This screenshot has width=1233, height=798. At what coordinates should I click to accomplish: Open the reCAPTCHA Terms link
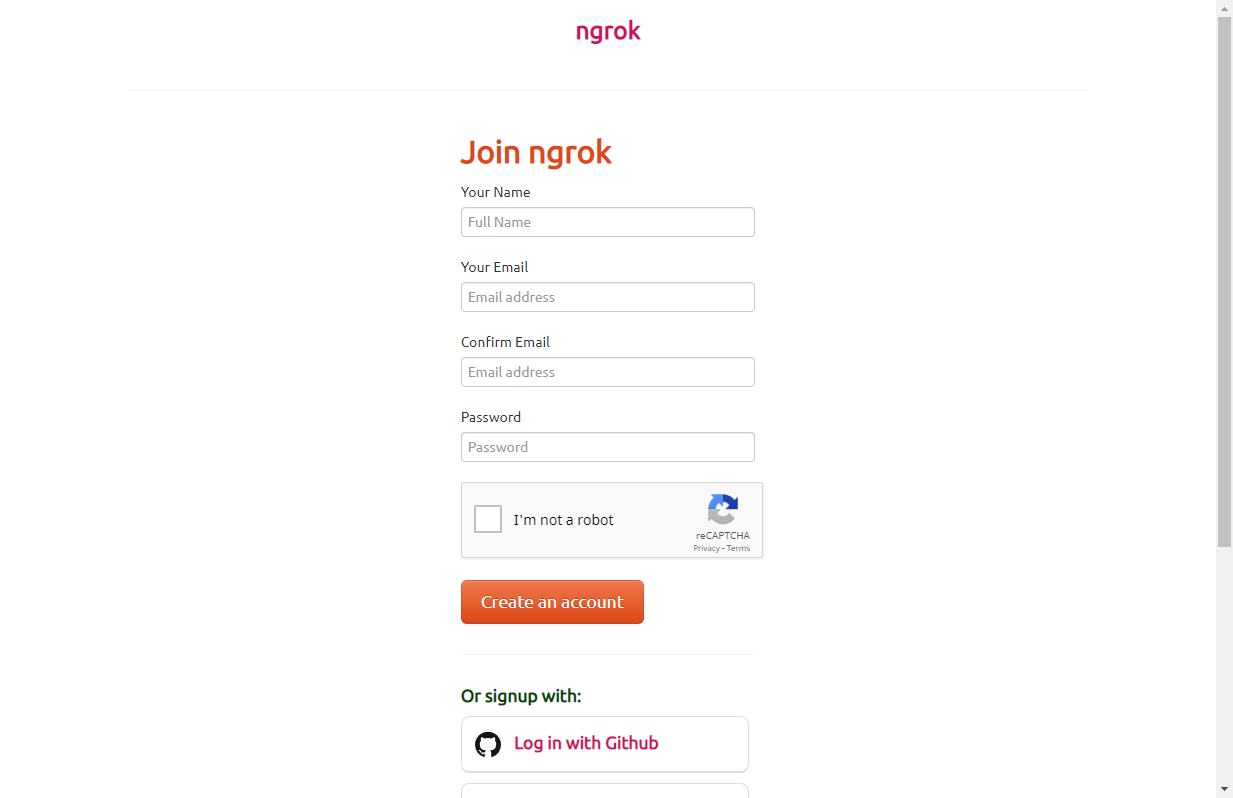(738, 548)
